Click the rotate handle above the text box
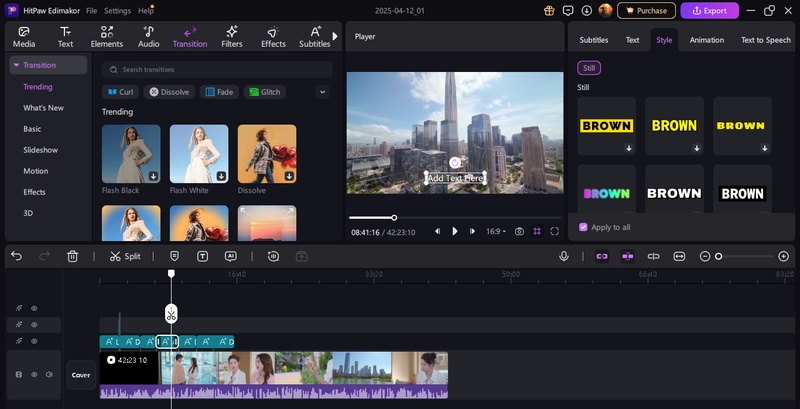This screenshot has height=409, width=800. click(455, 163)
